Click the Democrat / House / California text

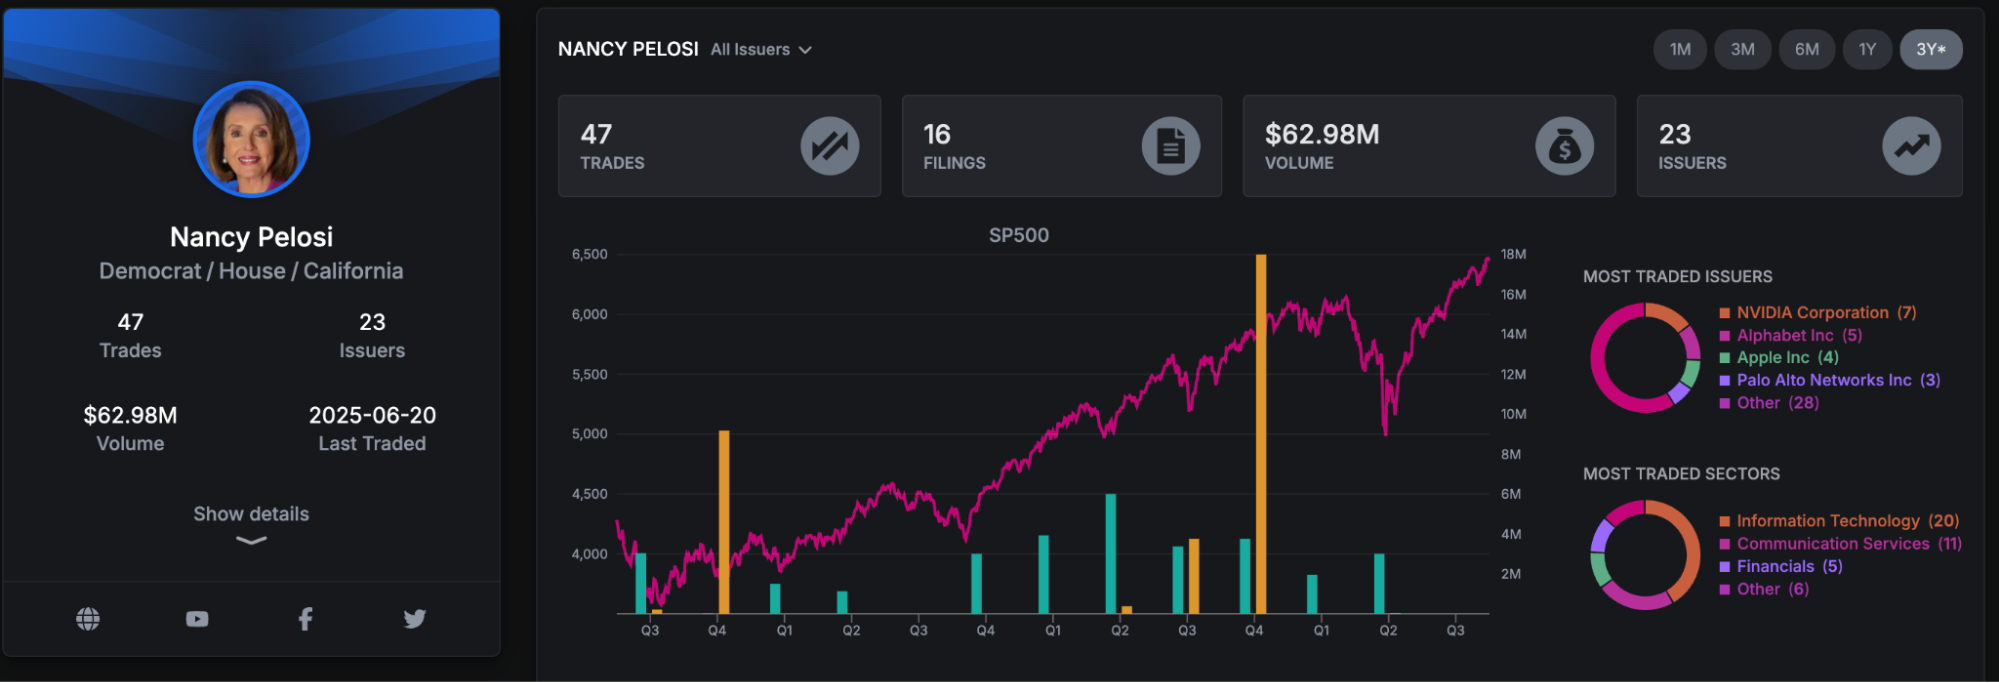pos(251,271)
